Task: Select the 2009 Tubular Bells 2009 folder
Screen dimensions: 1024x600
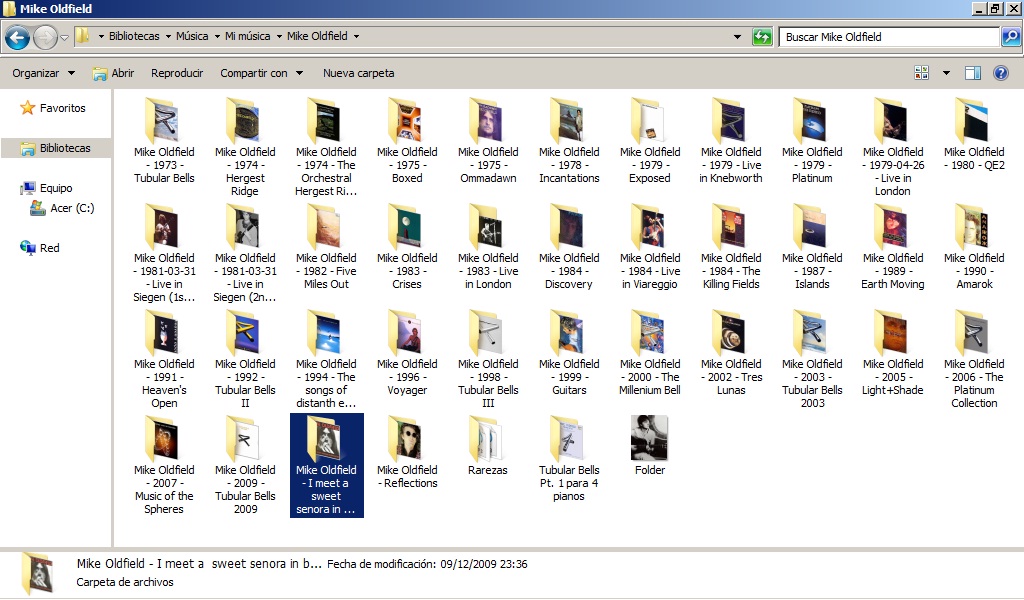Action: click(x=245, y=465)
